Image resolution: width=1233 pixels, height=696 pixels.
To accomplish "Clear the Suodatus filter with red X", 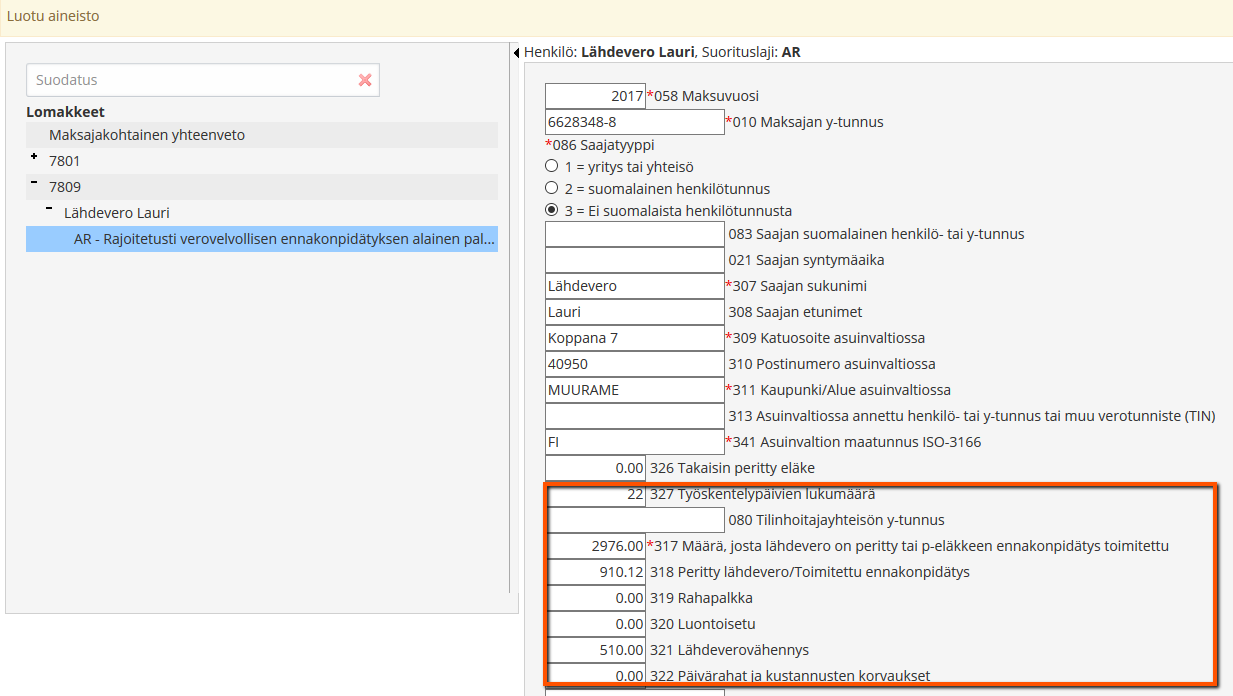I will point(365,80).
